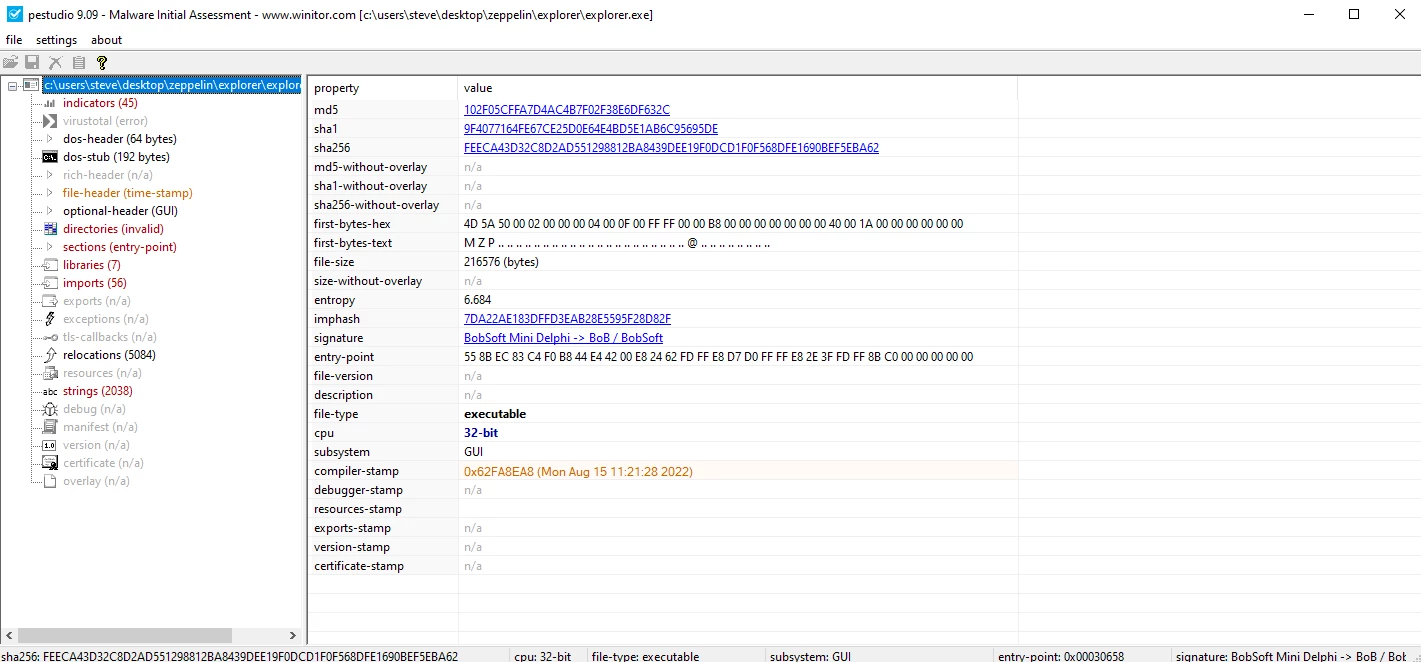Click the root file node icon
The image size is (1421, 662).
[31, 85]
